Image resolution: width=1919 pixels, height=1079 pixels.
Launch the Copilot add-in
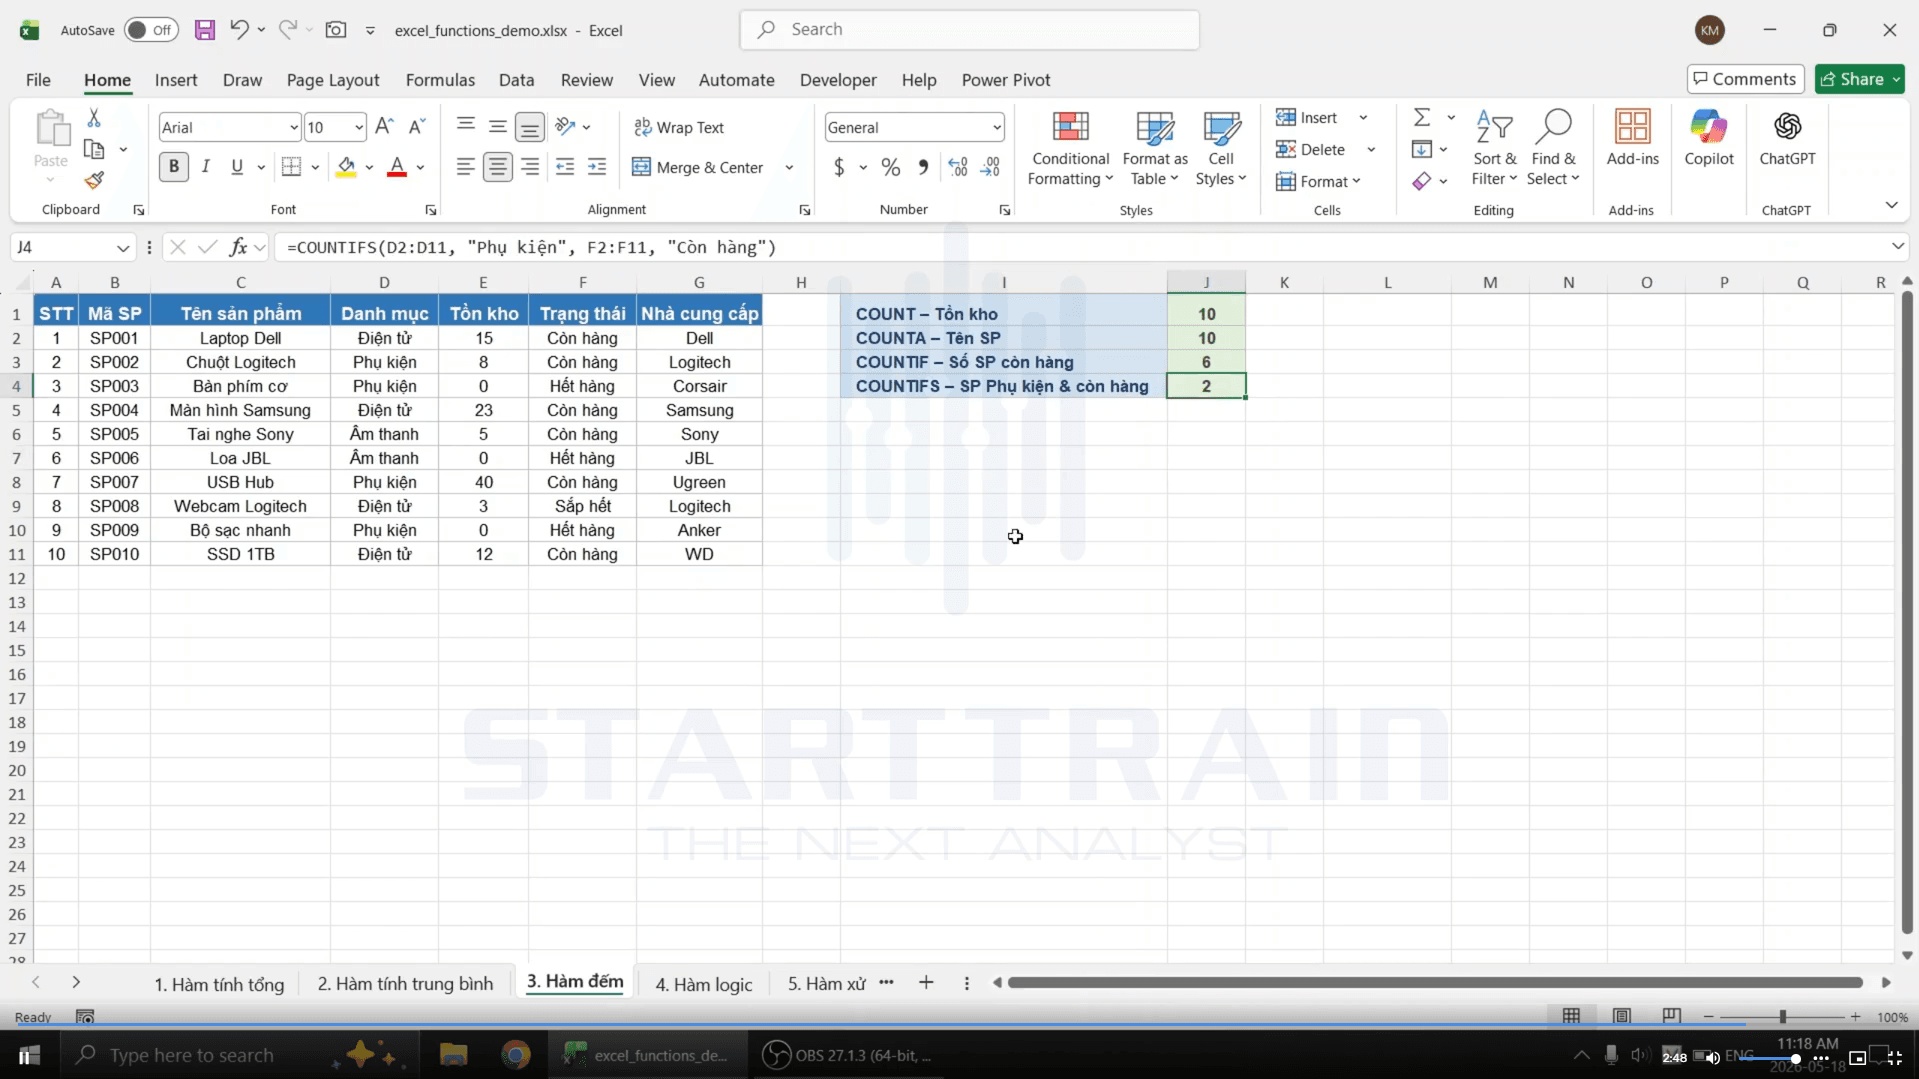tap(1709, 138)
